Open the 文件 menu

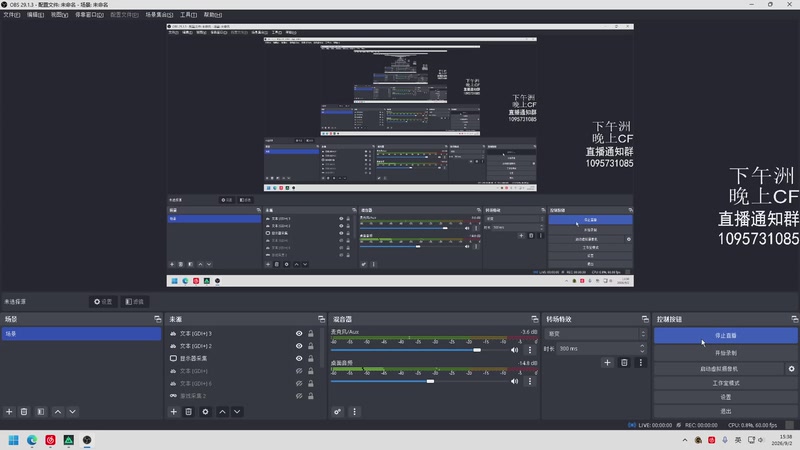click(x=12, y=15)
